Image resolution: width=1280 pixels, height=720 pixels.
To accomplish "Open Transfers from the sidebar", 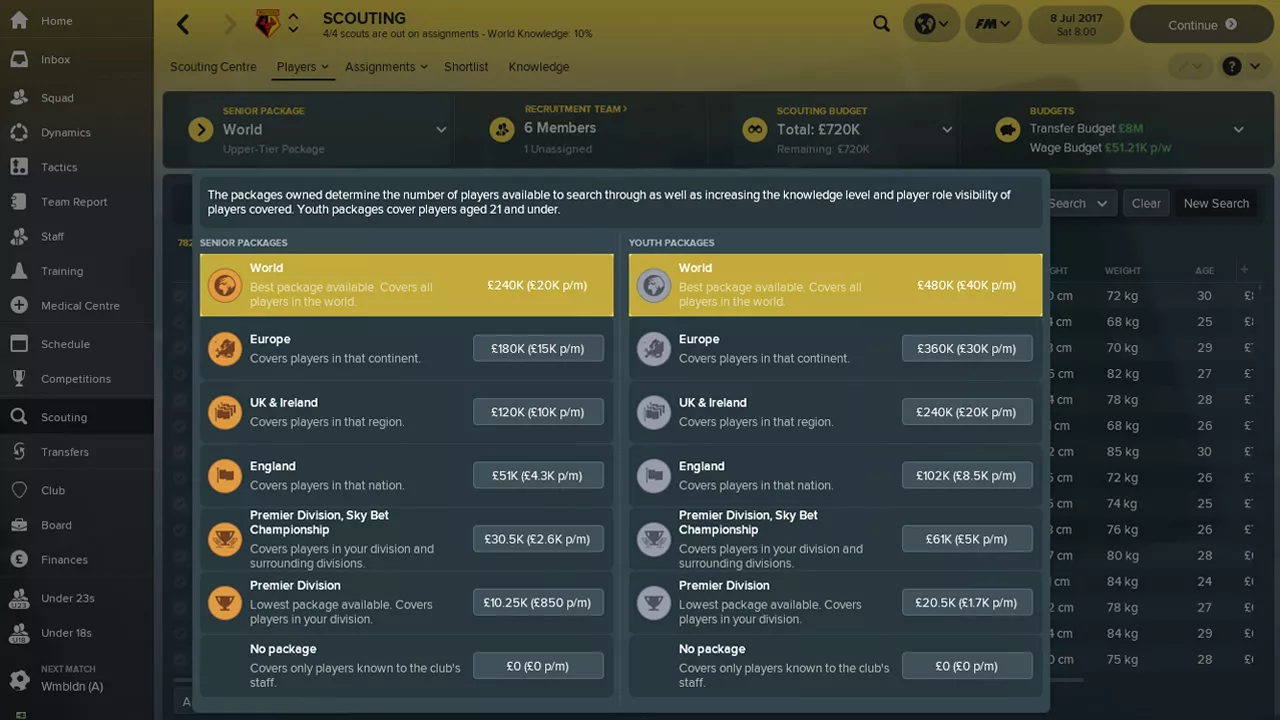I will (64, 452).
